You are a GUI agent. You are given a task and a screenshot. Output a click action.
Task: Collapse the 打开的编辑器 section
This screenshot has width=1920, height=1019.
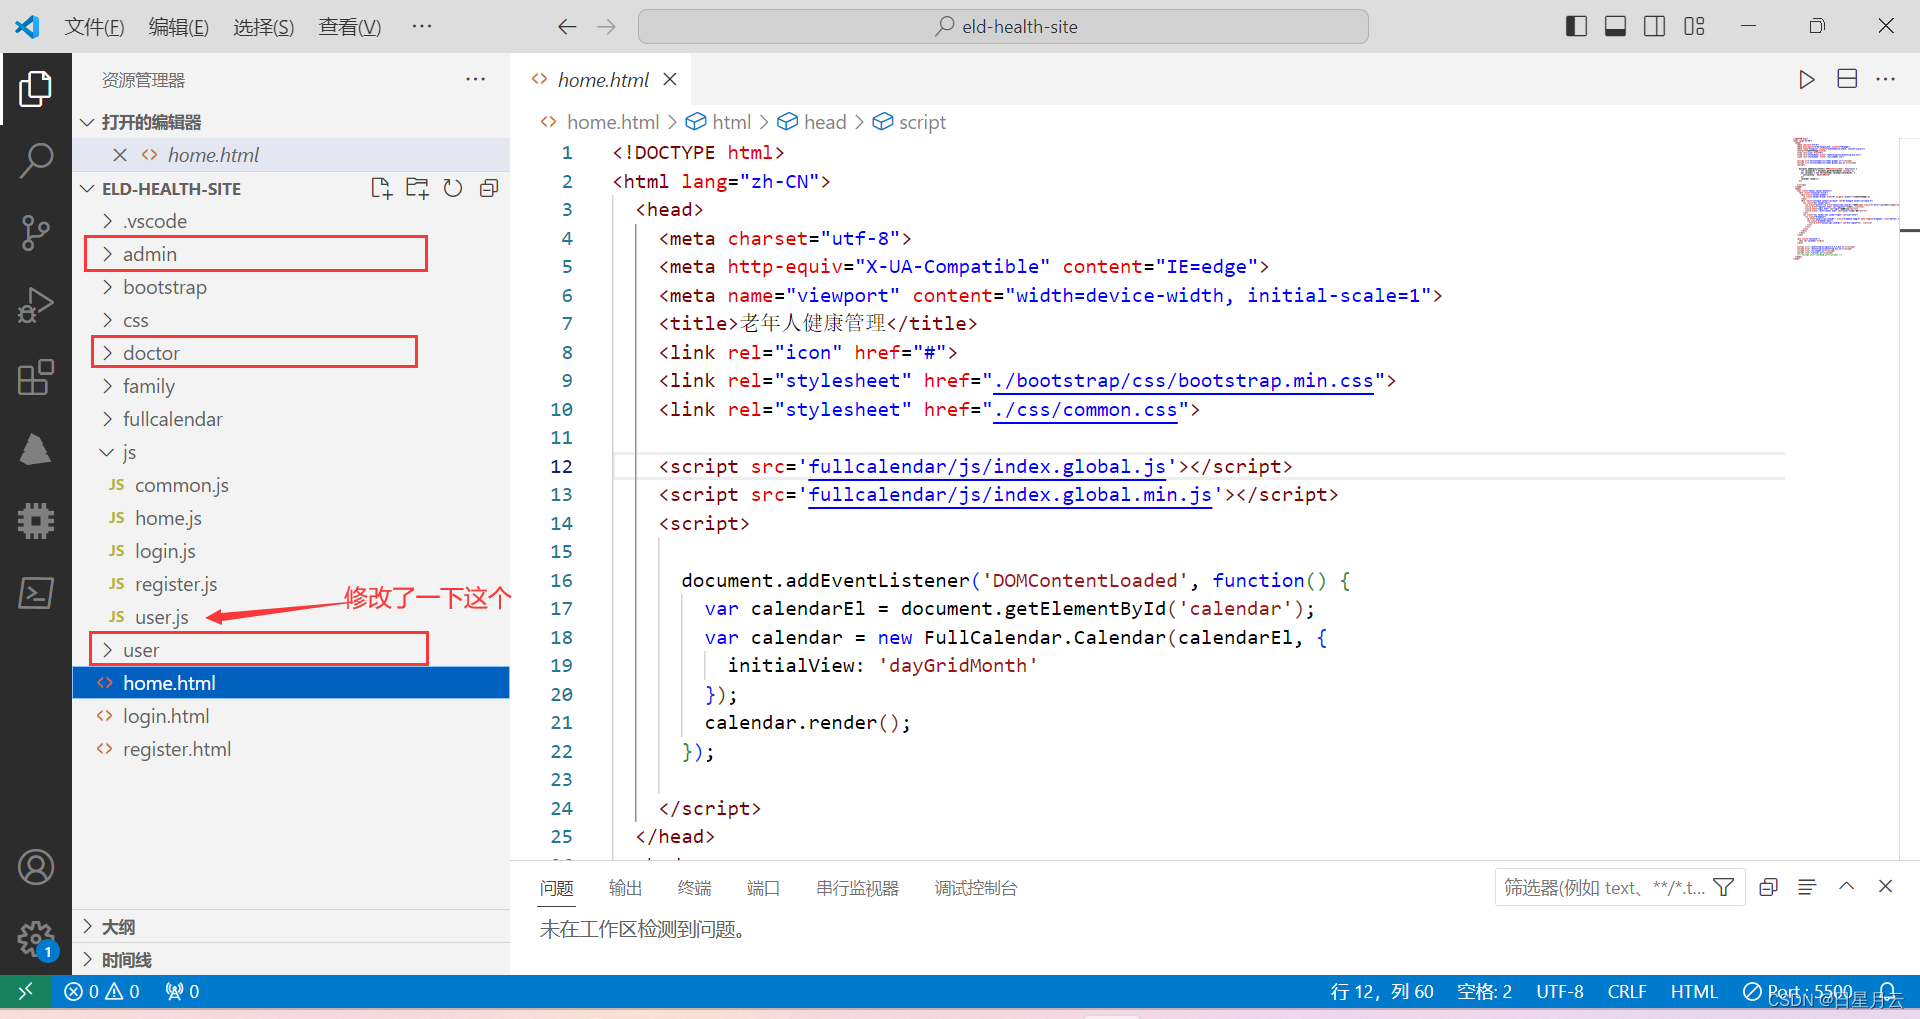point(291,122)
